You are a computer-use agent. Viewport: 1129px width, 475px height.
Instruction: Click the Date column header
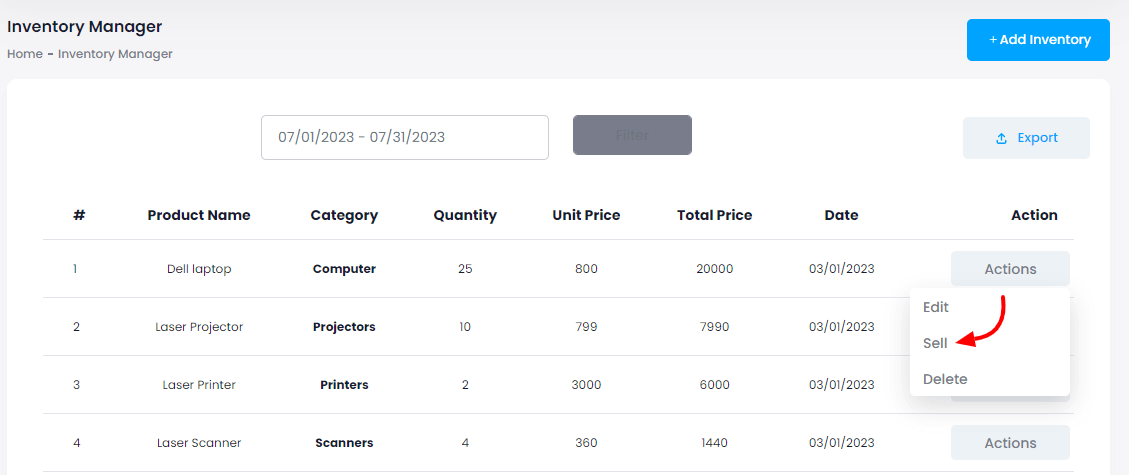(x=841, y=215)
